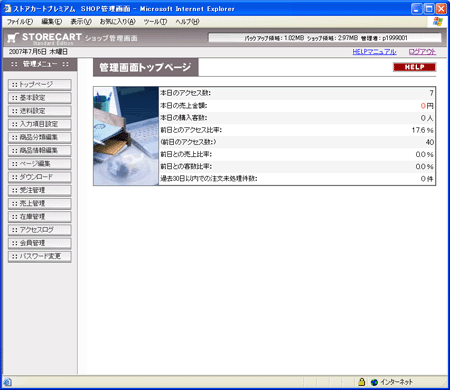Viewport: 450px width, 390px height.
Task: Maximize the Internet Explorer window
Action: tap(429, 9)
